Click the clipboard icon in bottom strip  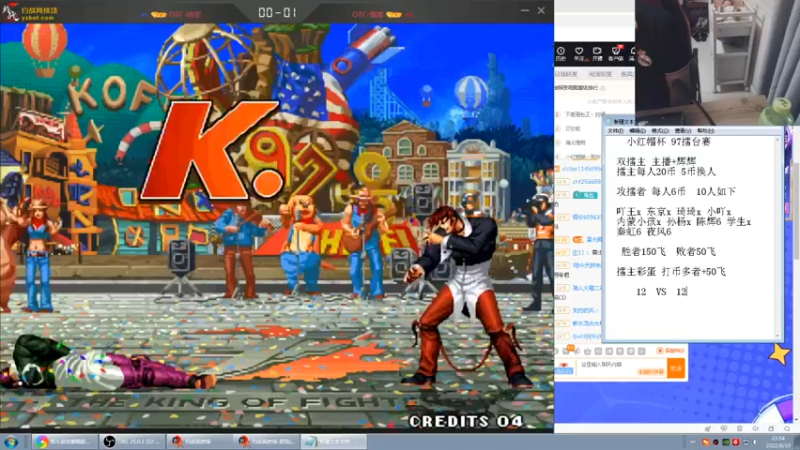pos(739,429)
